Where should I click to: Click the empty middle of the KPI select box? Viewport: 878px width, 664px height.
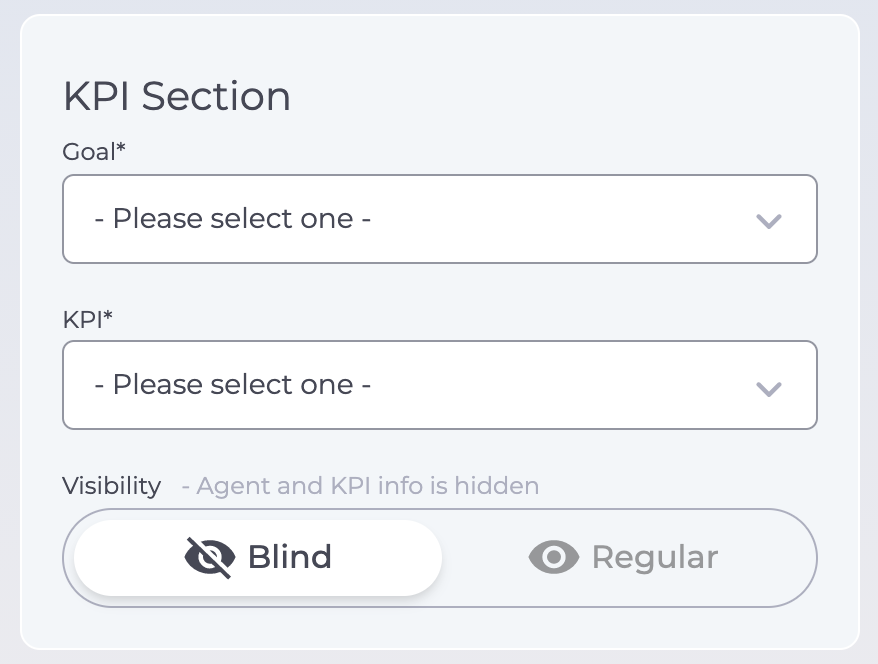(x=560, y=385)
